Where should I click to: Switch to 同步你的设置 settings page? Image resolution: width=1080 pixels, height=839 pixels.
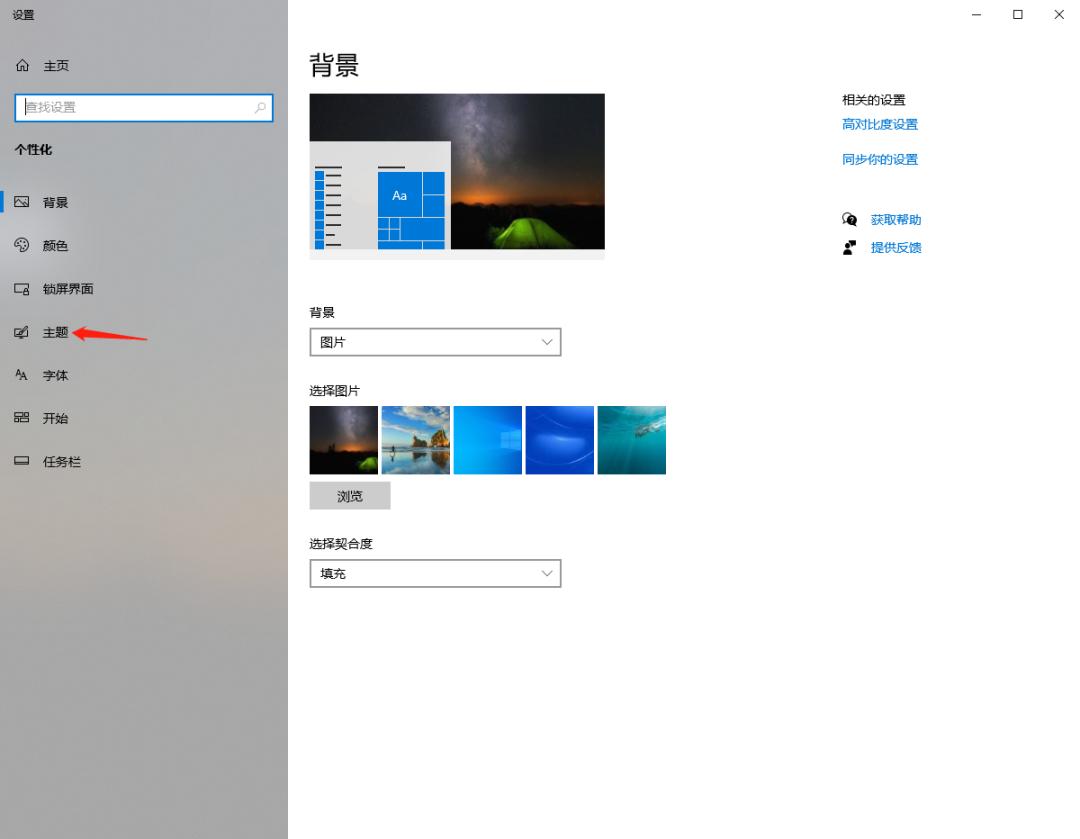(879, 159)
